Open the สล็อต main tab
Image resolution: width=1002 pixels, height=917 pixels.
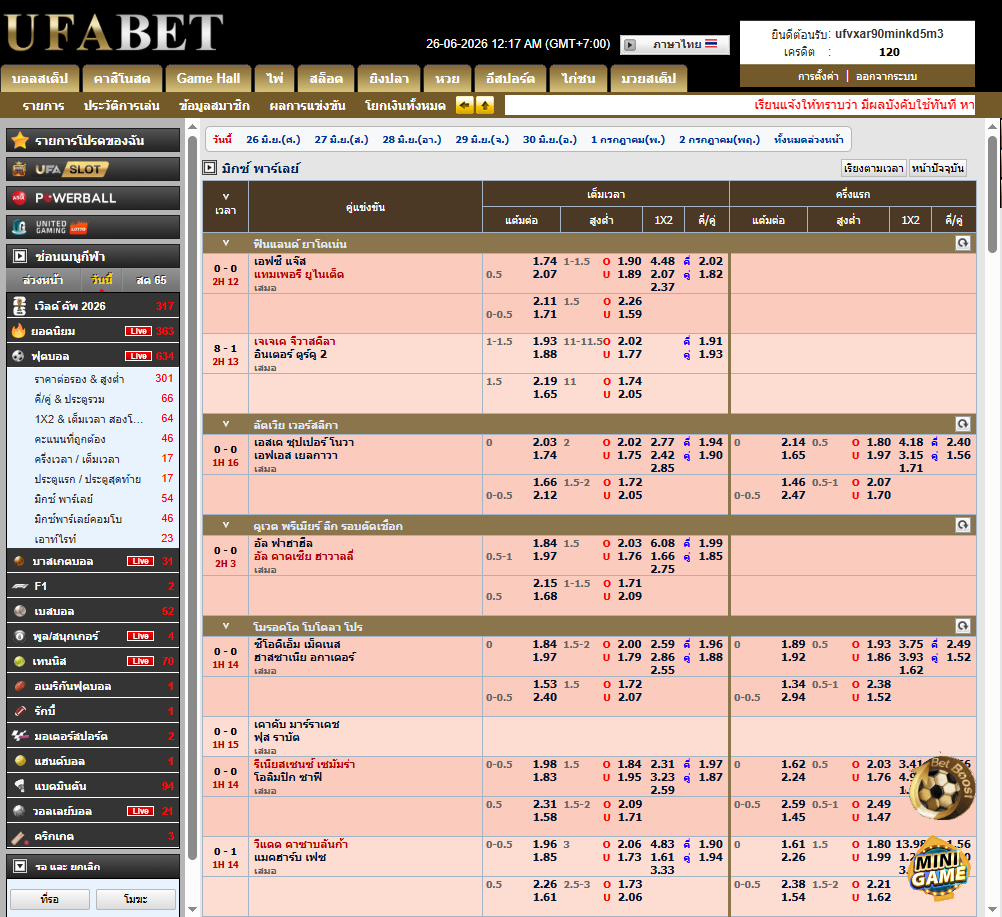326,79
